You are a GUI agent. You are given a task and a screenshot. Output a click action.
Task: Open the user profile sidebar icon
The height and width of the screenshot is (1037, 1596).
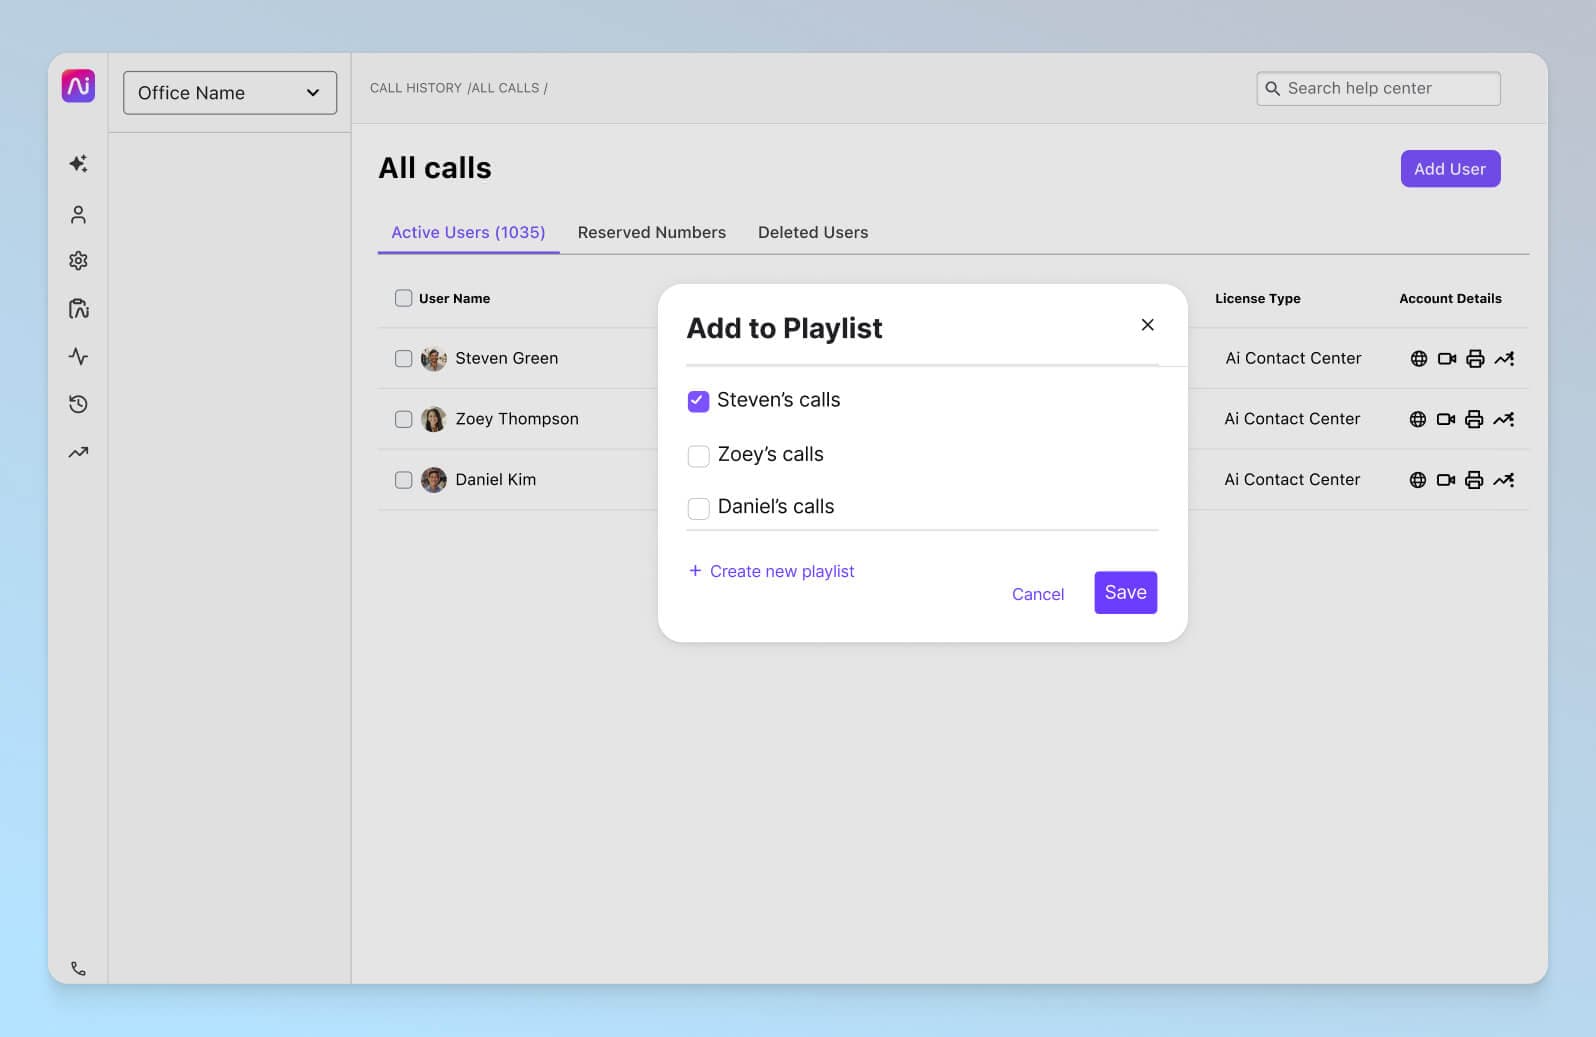point(78,215)
